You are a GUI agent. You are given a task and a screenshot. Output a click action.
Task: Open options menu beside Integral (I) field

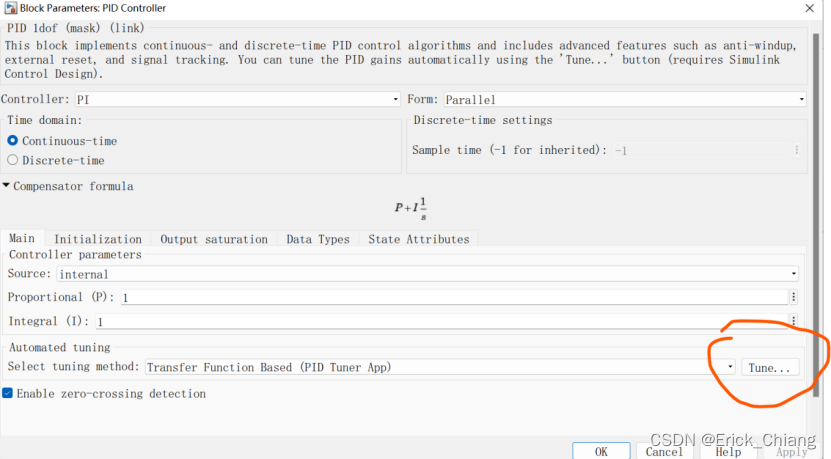pyautogui.click(x=793, y=320)
